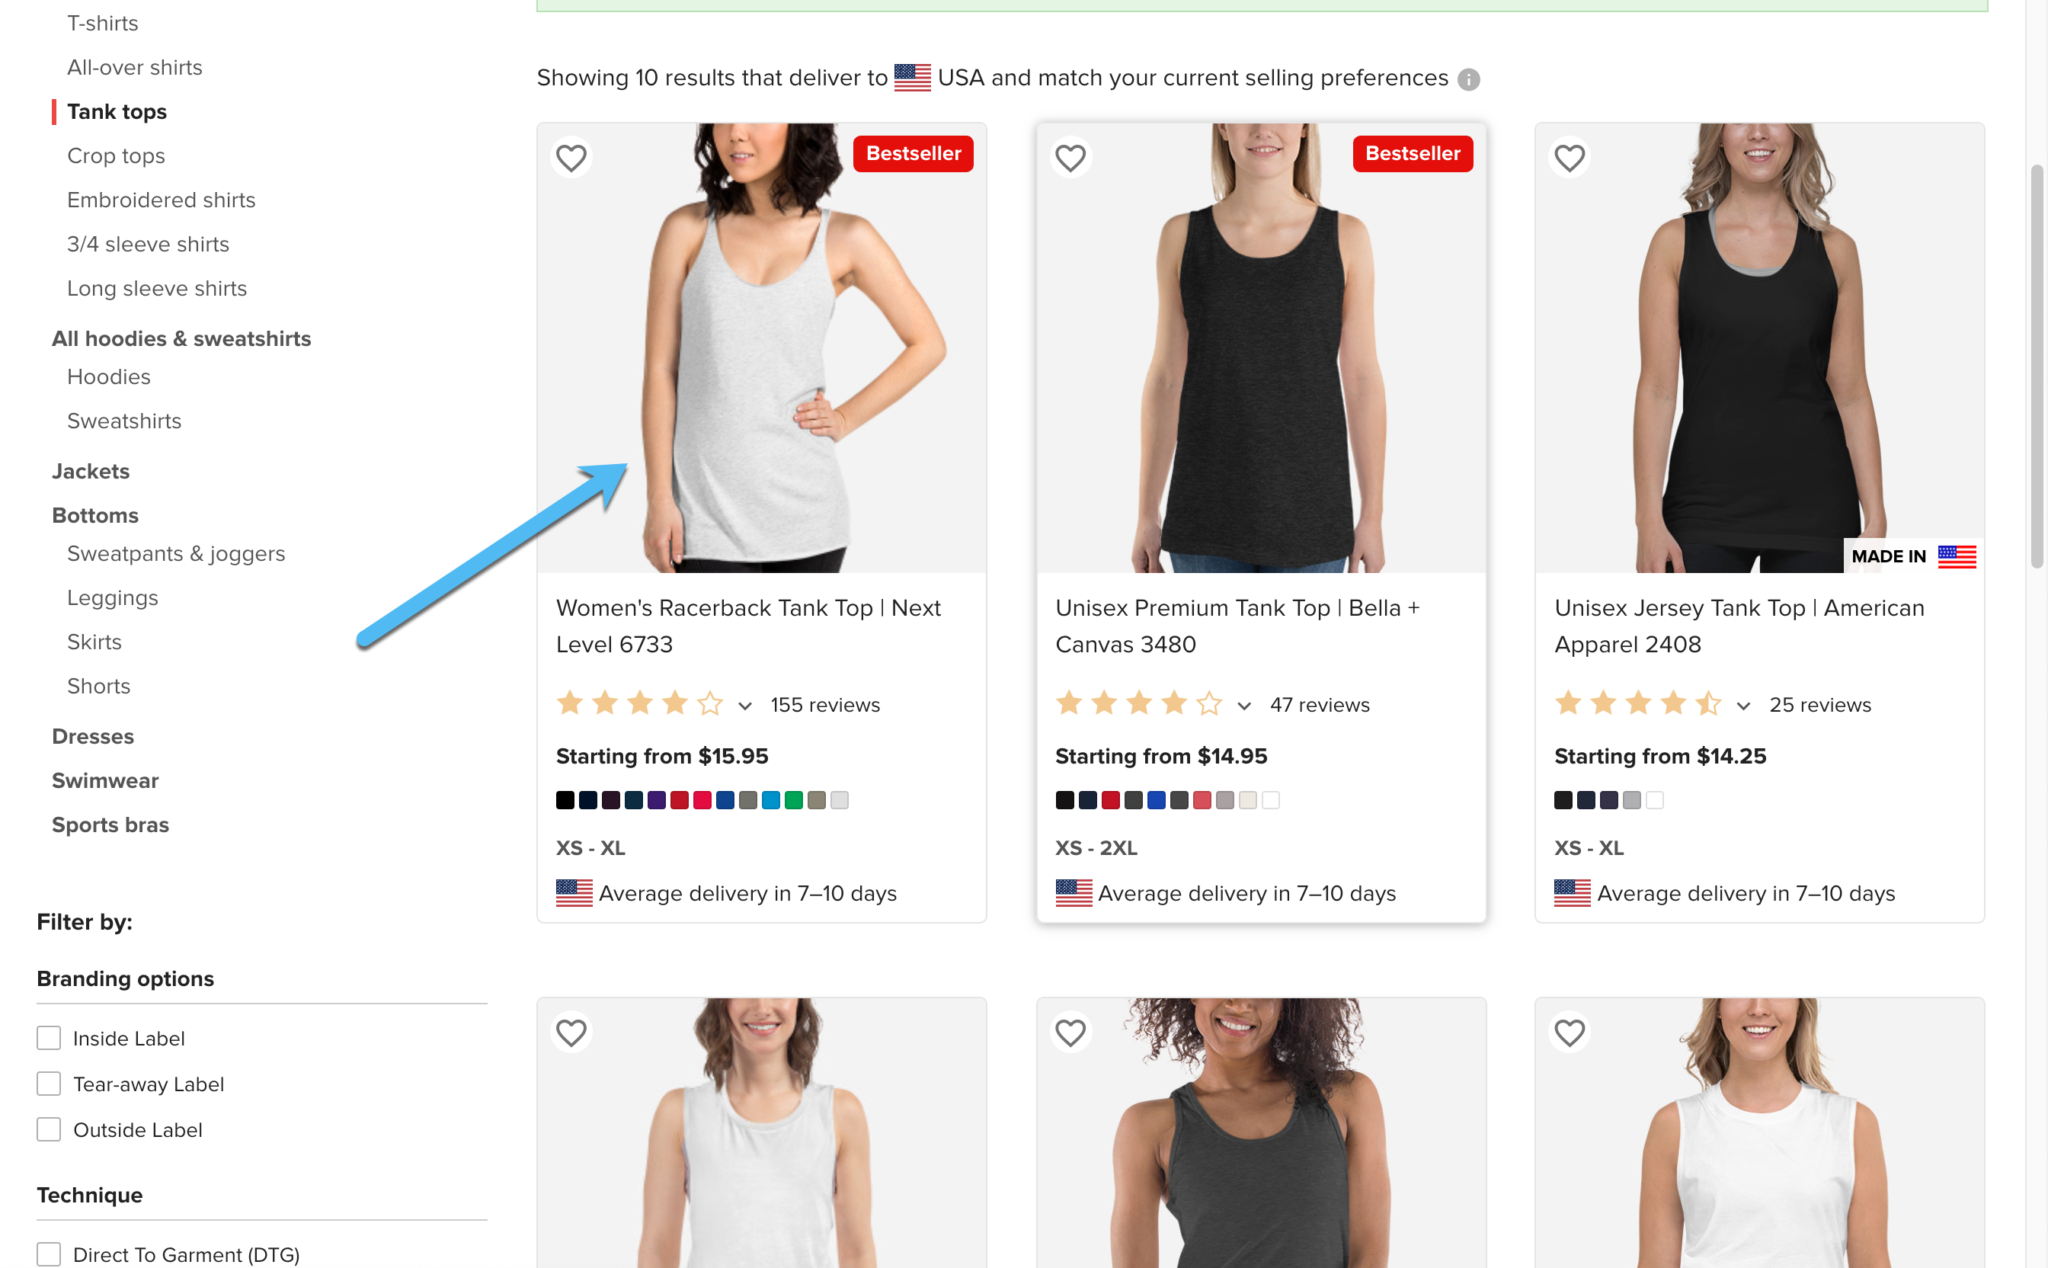Favorite the Unisex Premium Tank Top
The height and width of the screenshot is (1268, 2048).
point(1070,157)
